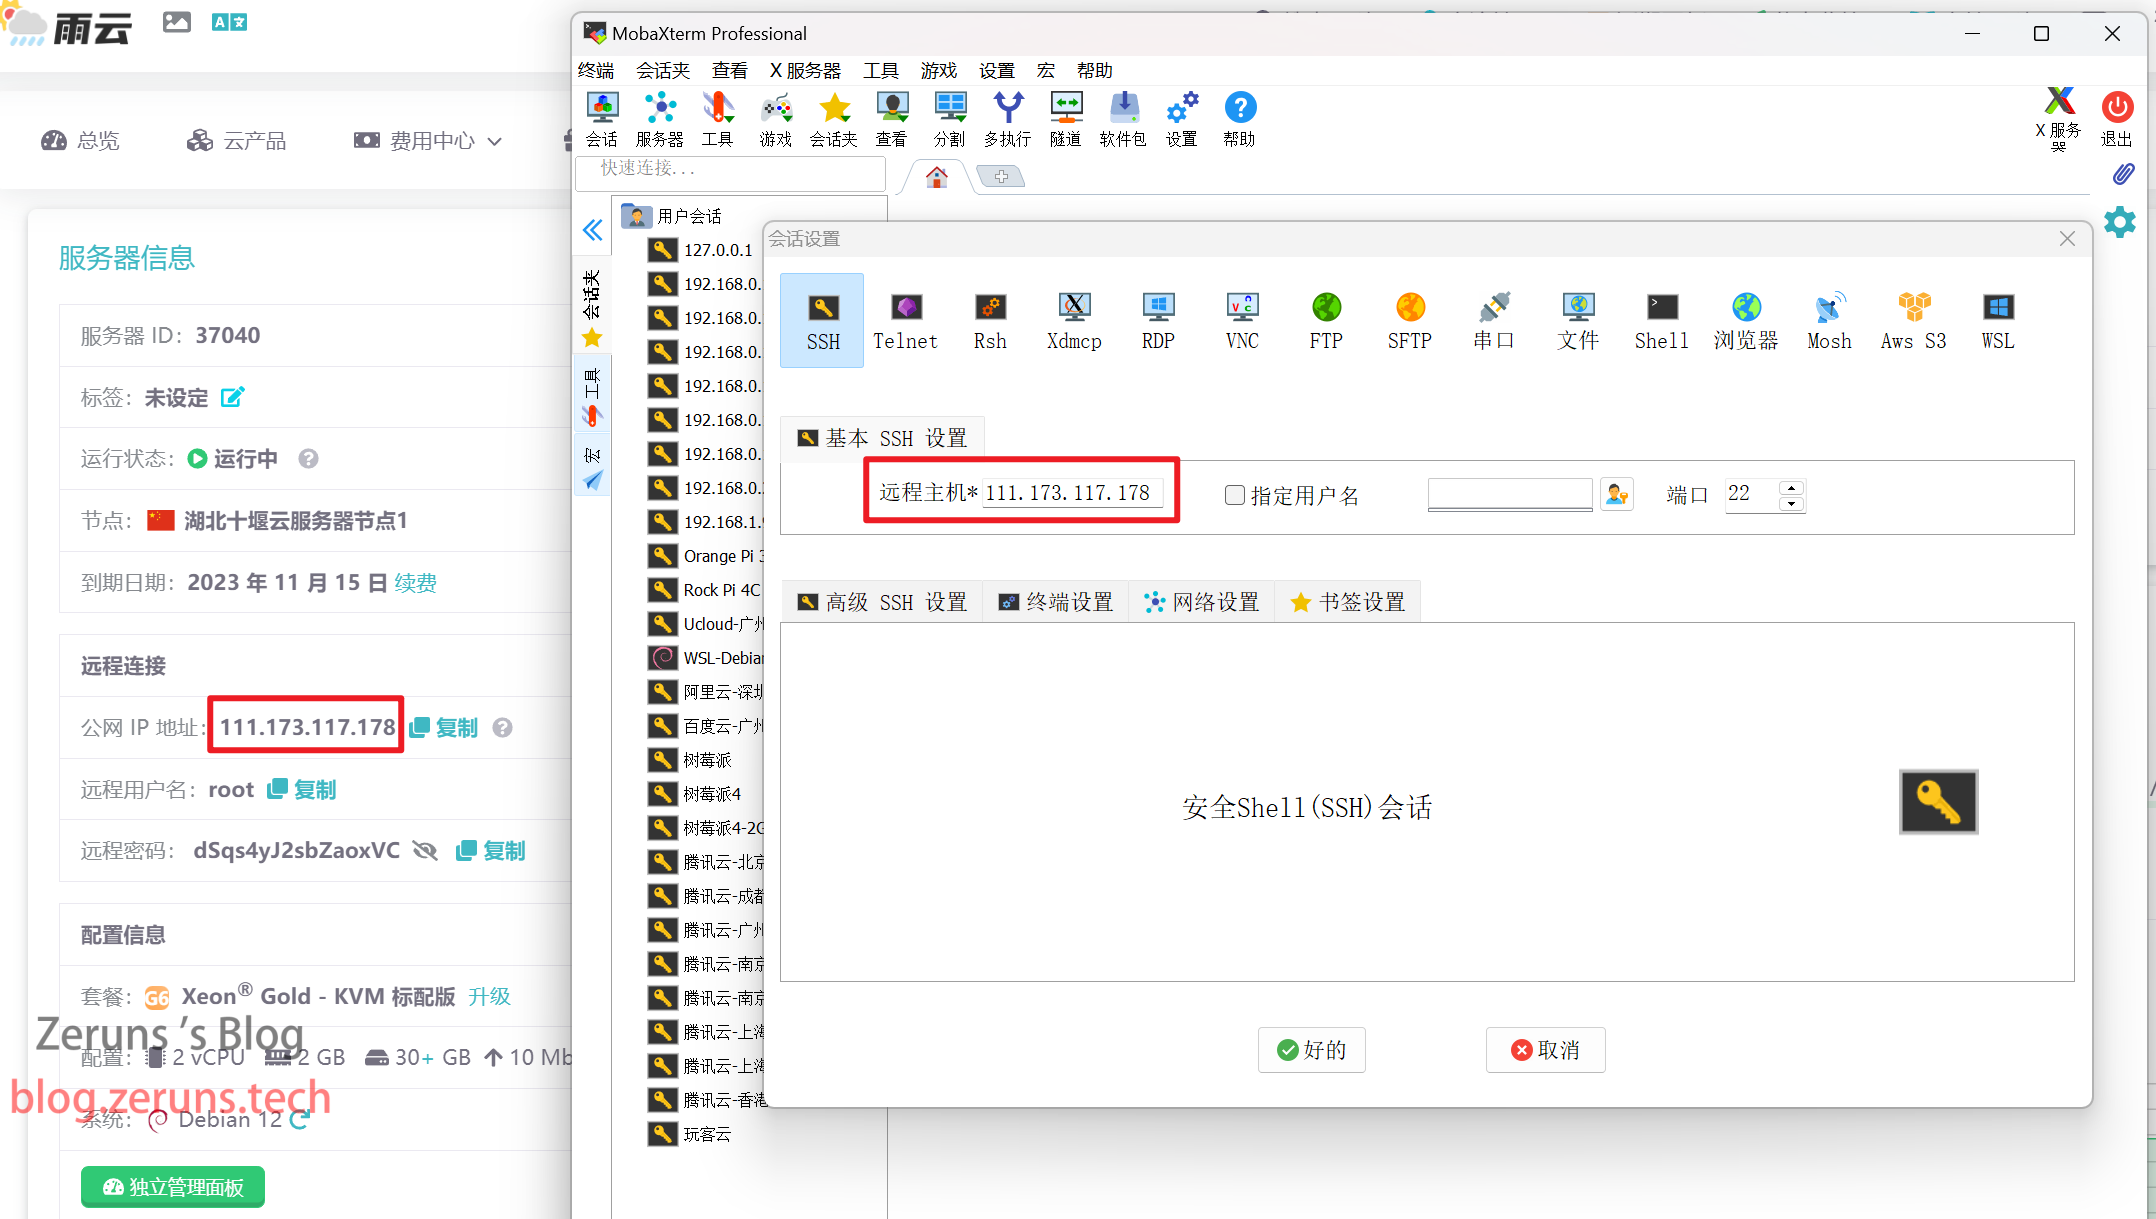Open the 树莓派4 saved session

click(x=711, y=794)
